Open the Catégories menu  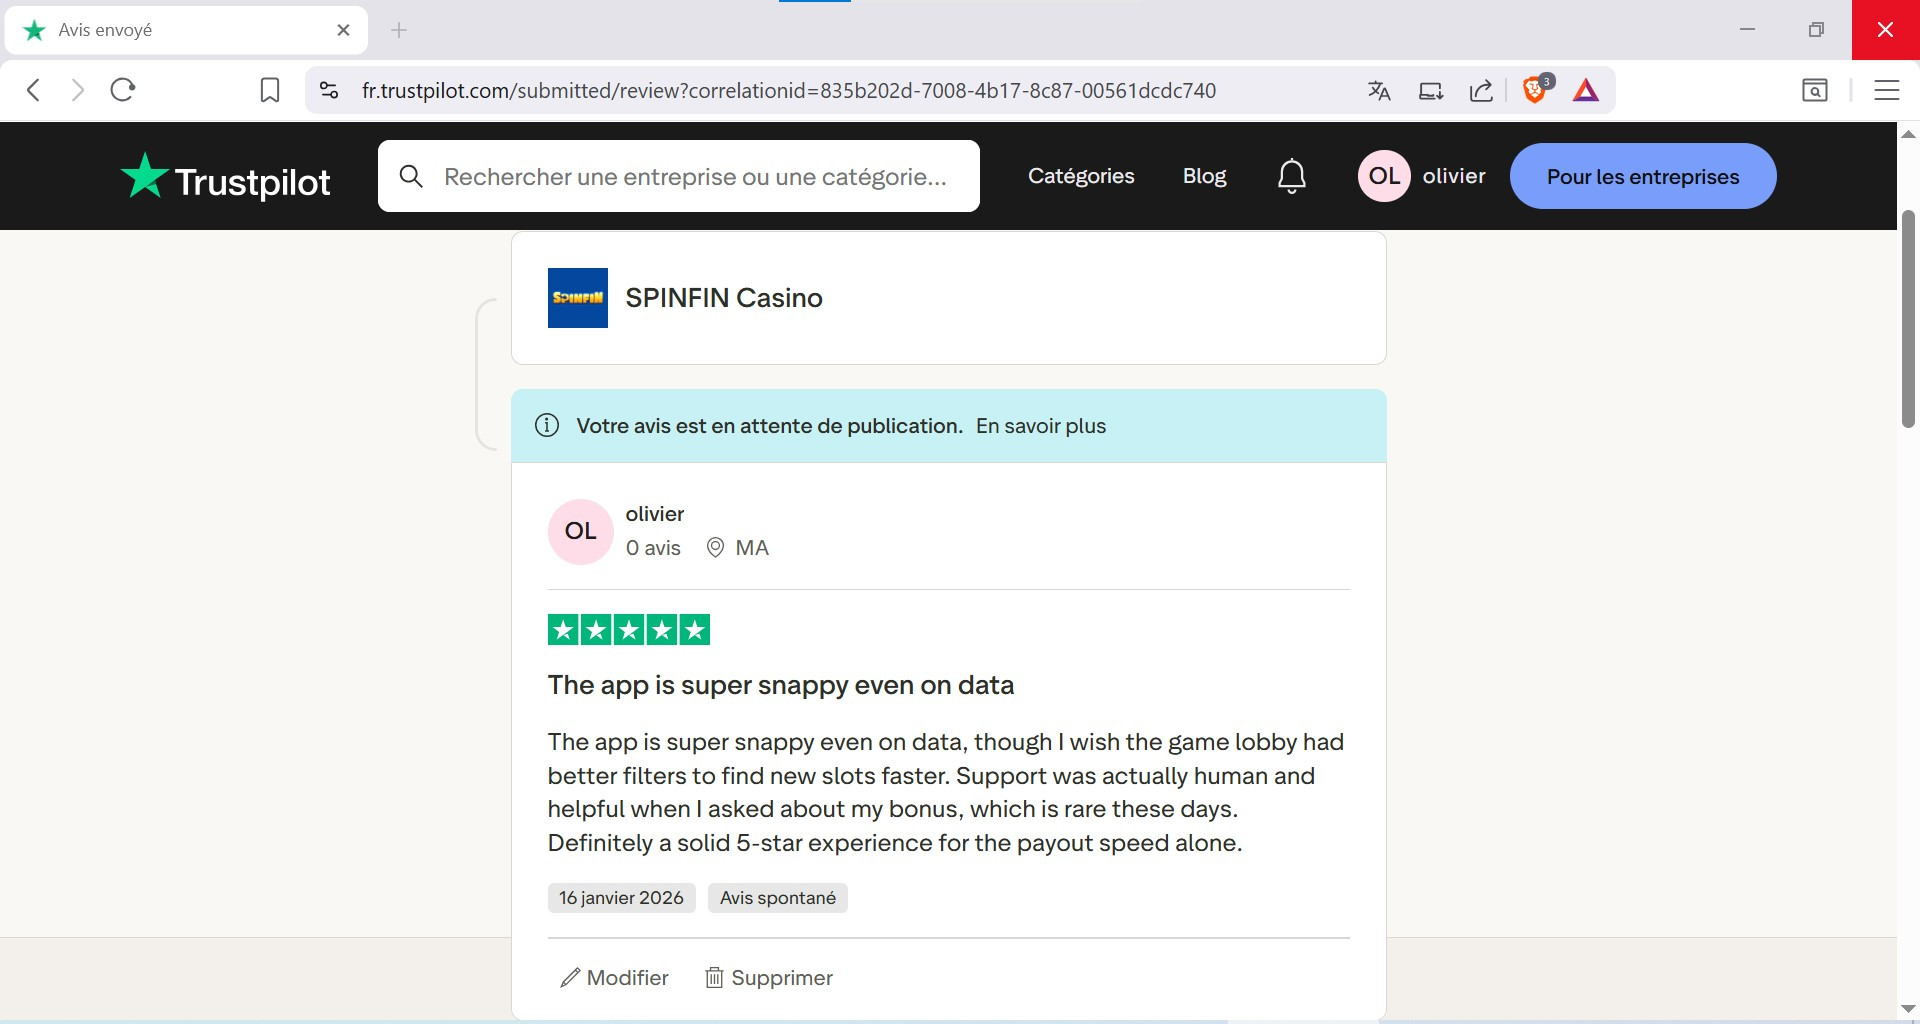click(1081, 176)
